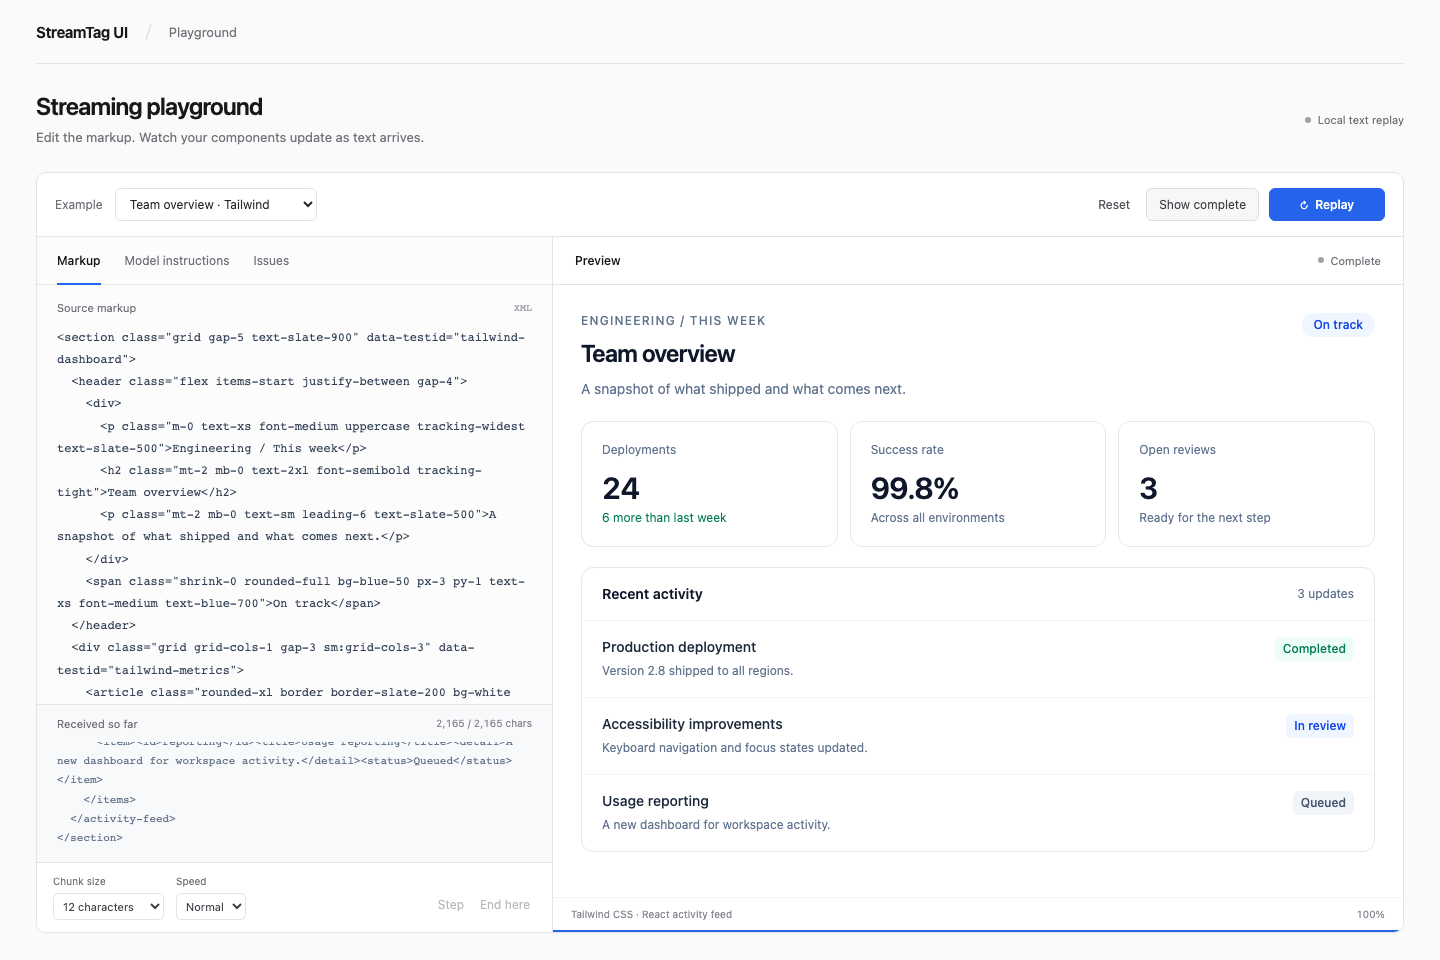
Task: Select the Deployments metric card
Action: point(709,484)
